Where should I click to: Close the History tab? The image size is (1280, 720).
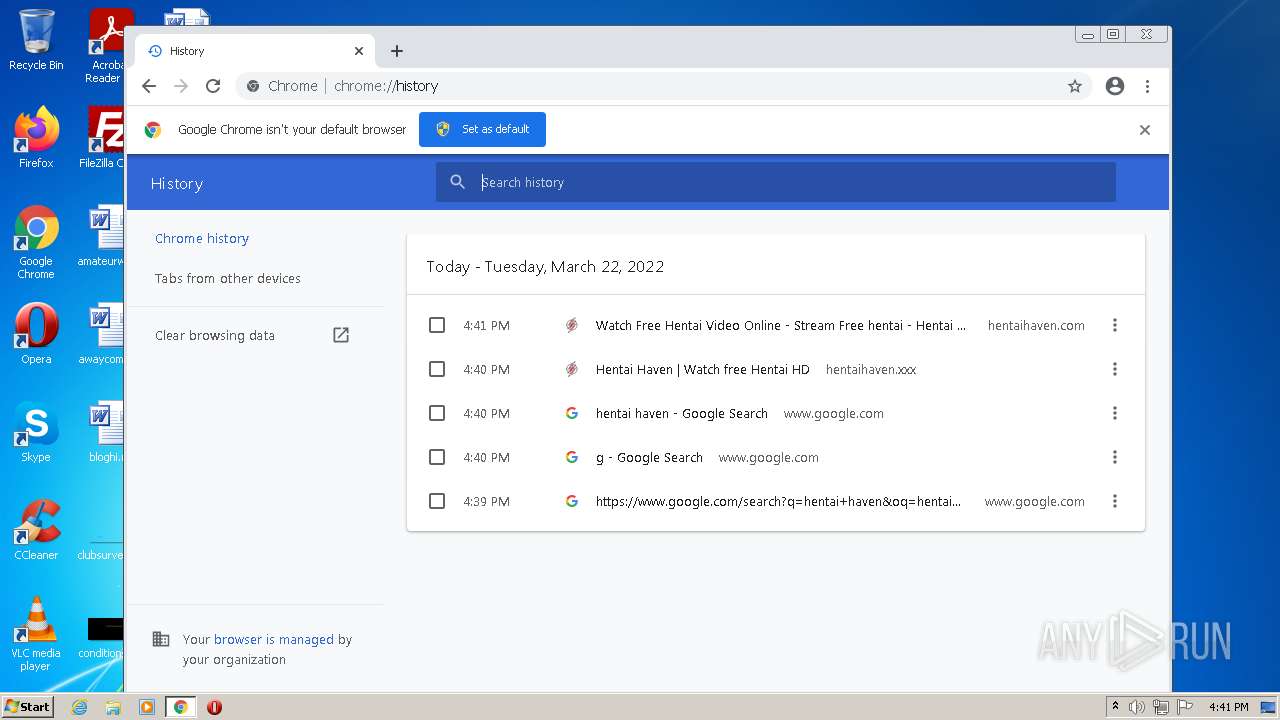(x=359, y=51)
